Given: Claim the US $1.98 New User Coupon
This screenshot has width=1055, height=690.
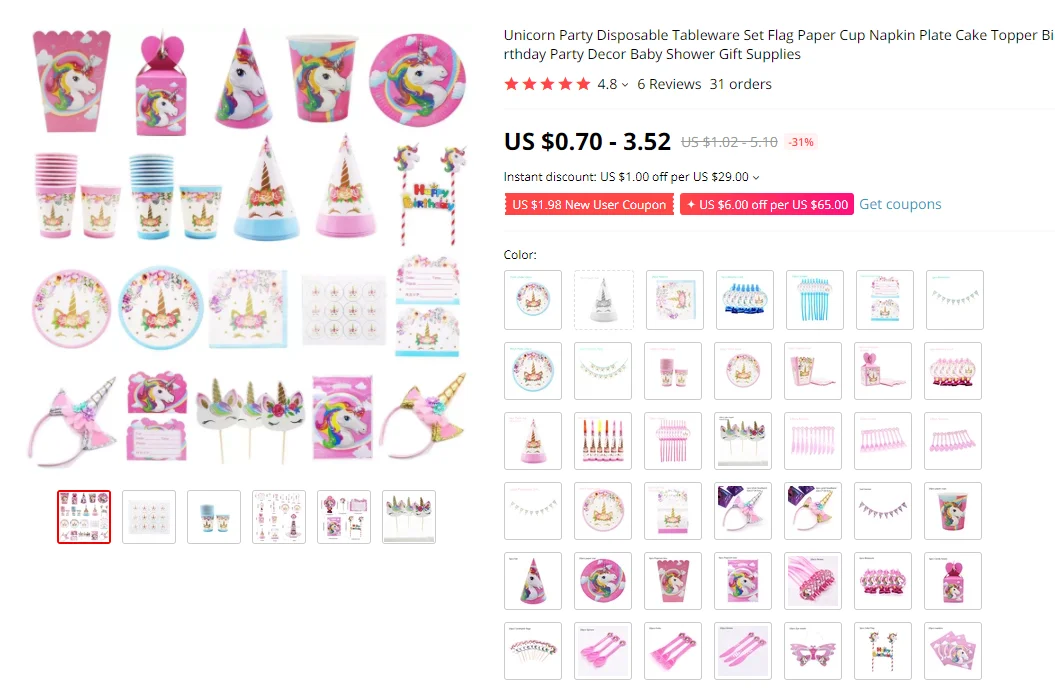Looking at the screenshot, I should click(x=589, y=204).
